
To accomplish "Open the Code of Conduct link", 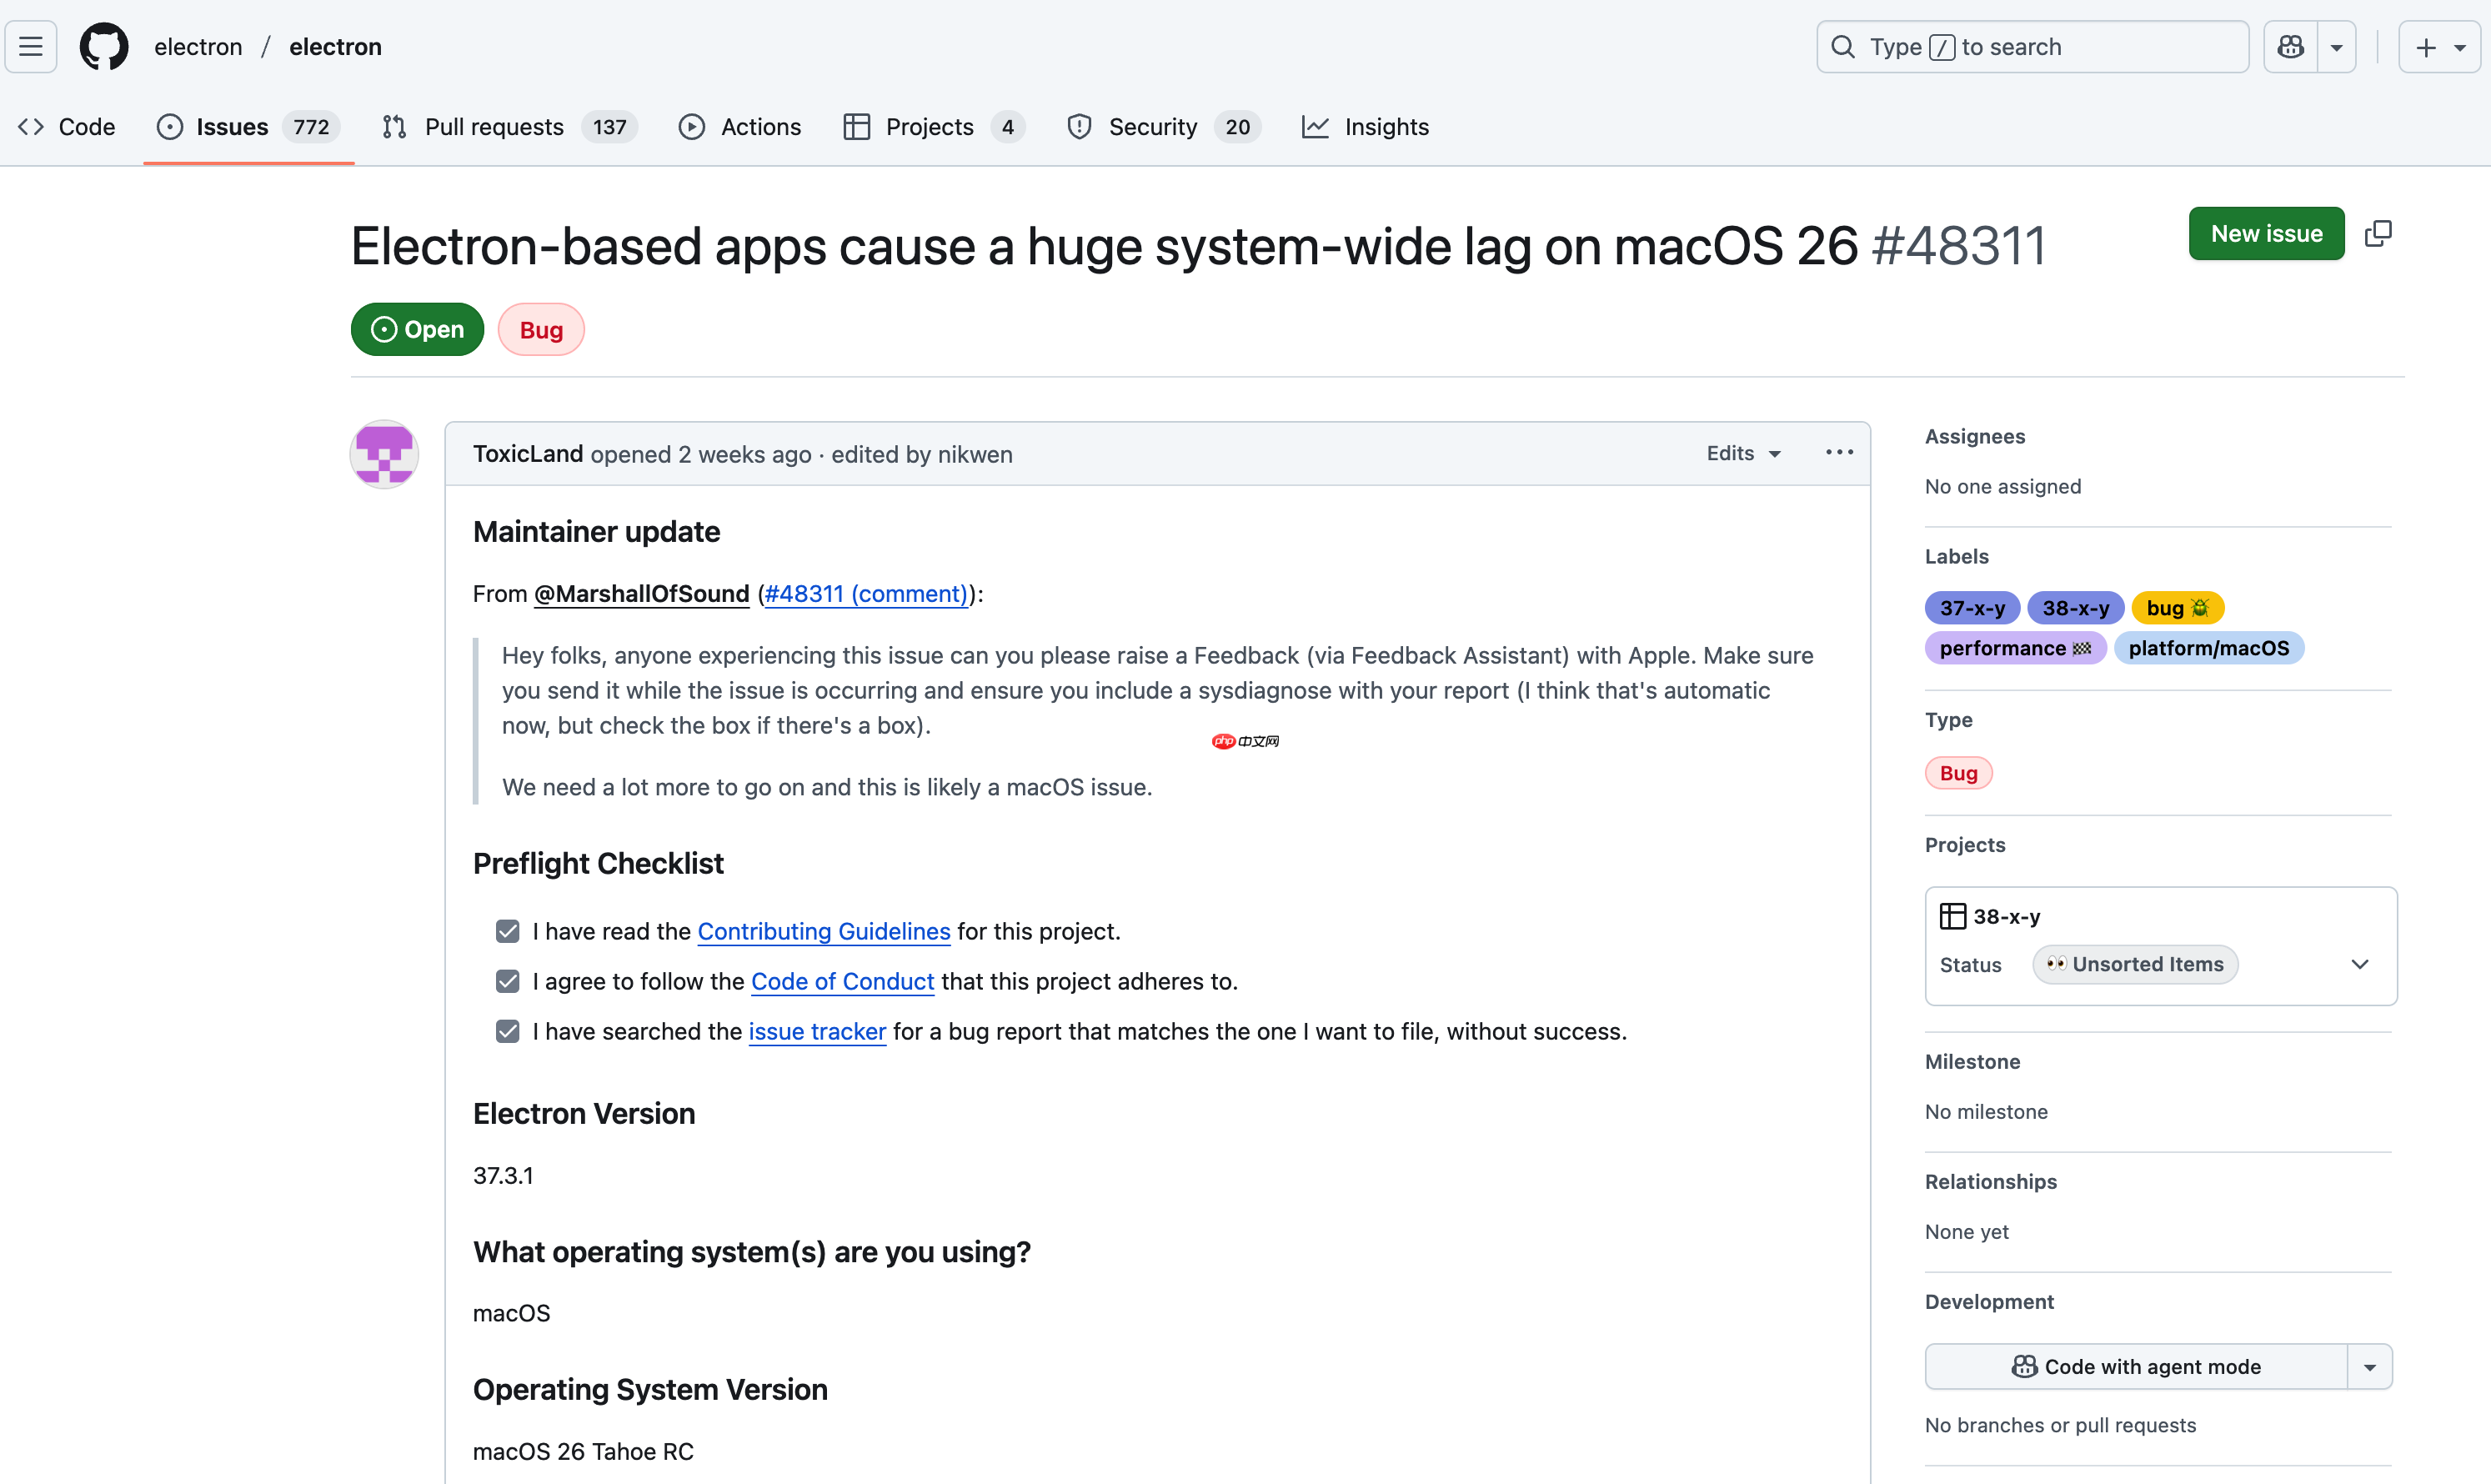I will click(842, 981).
